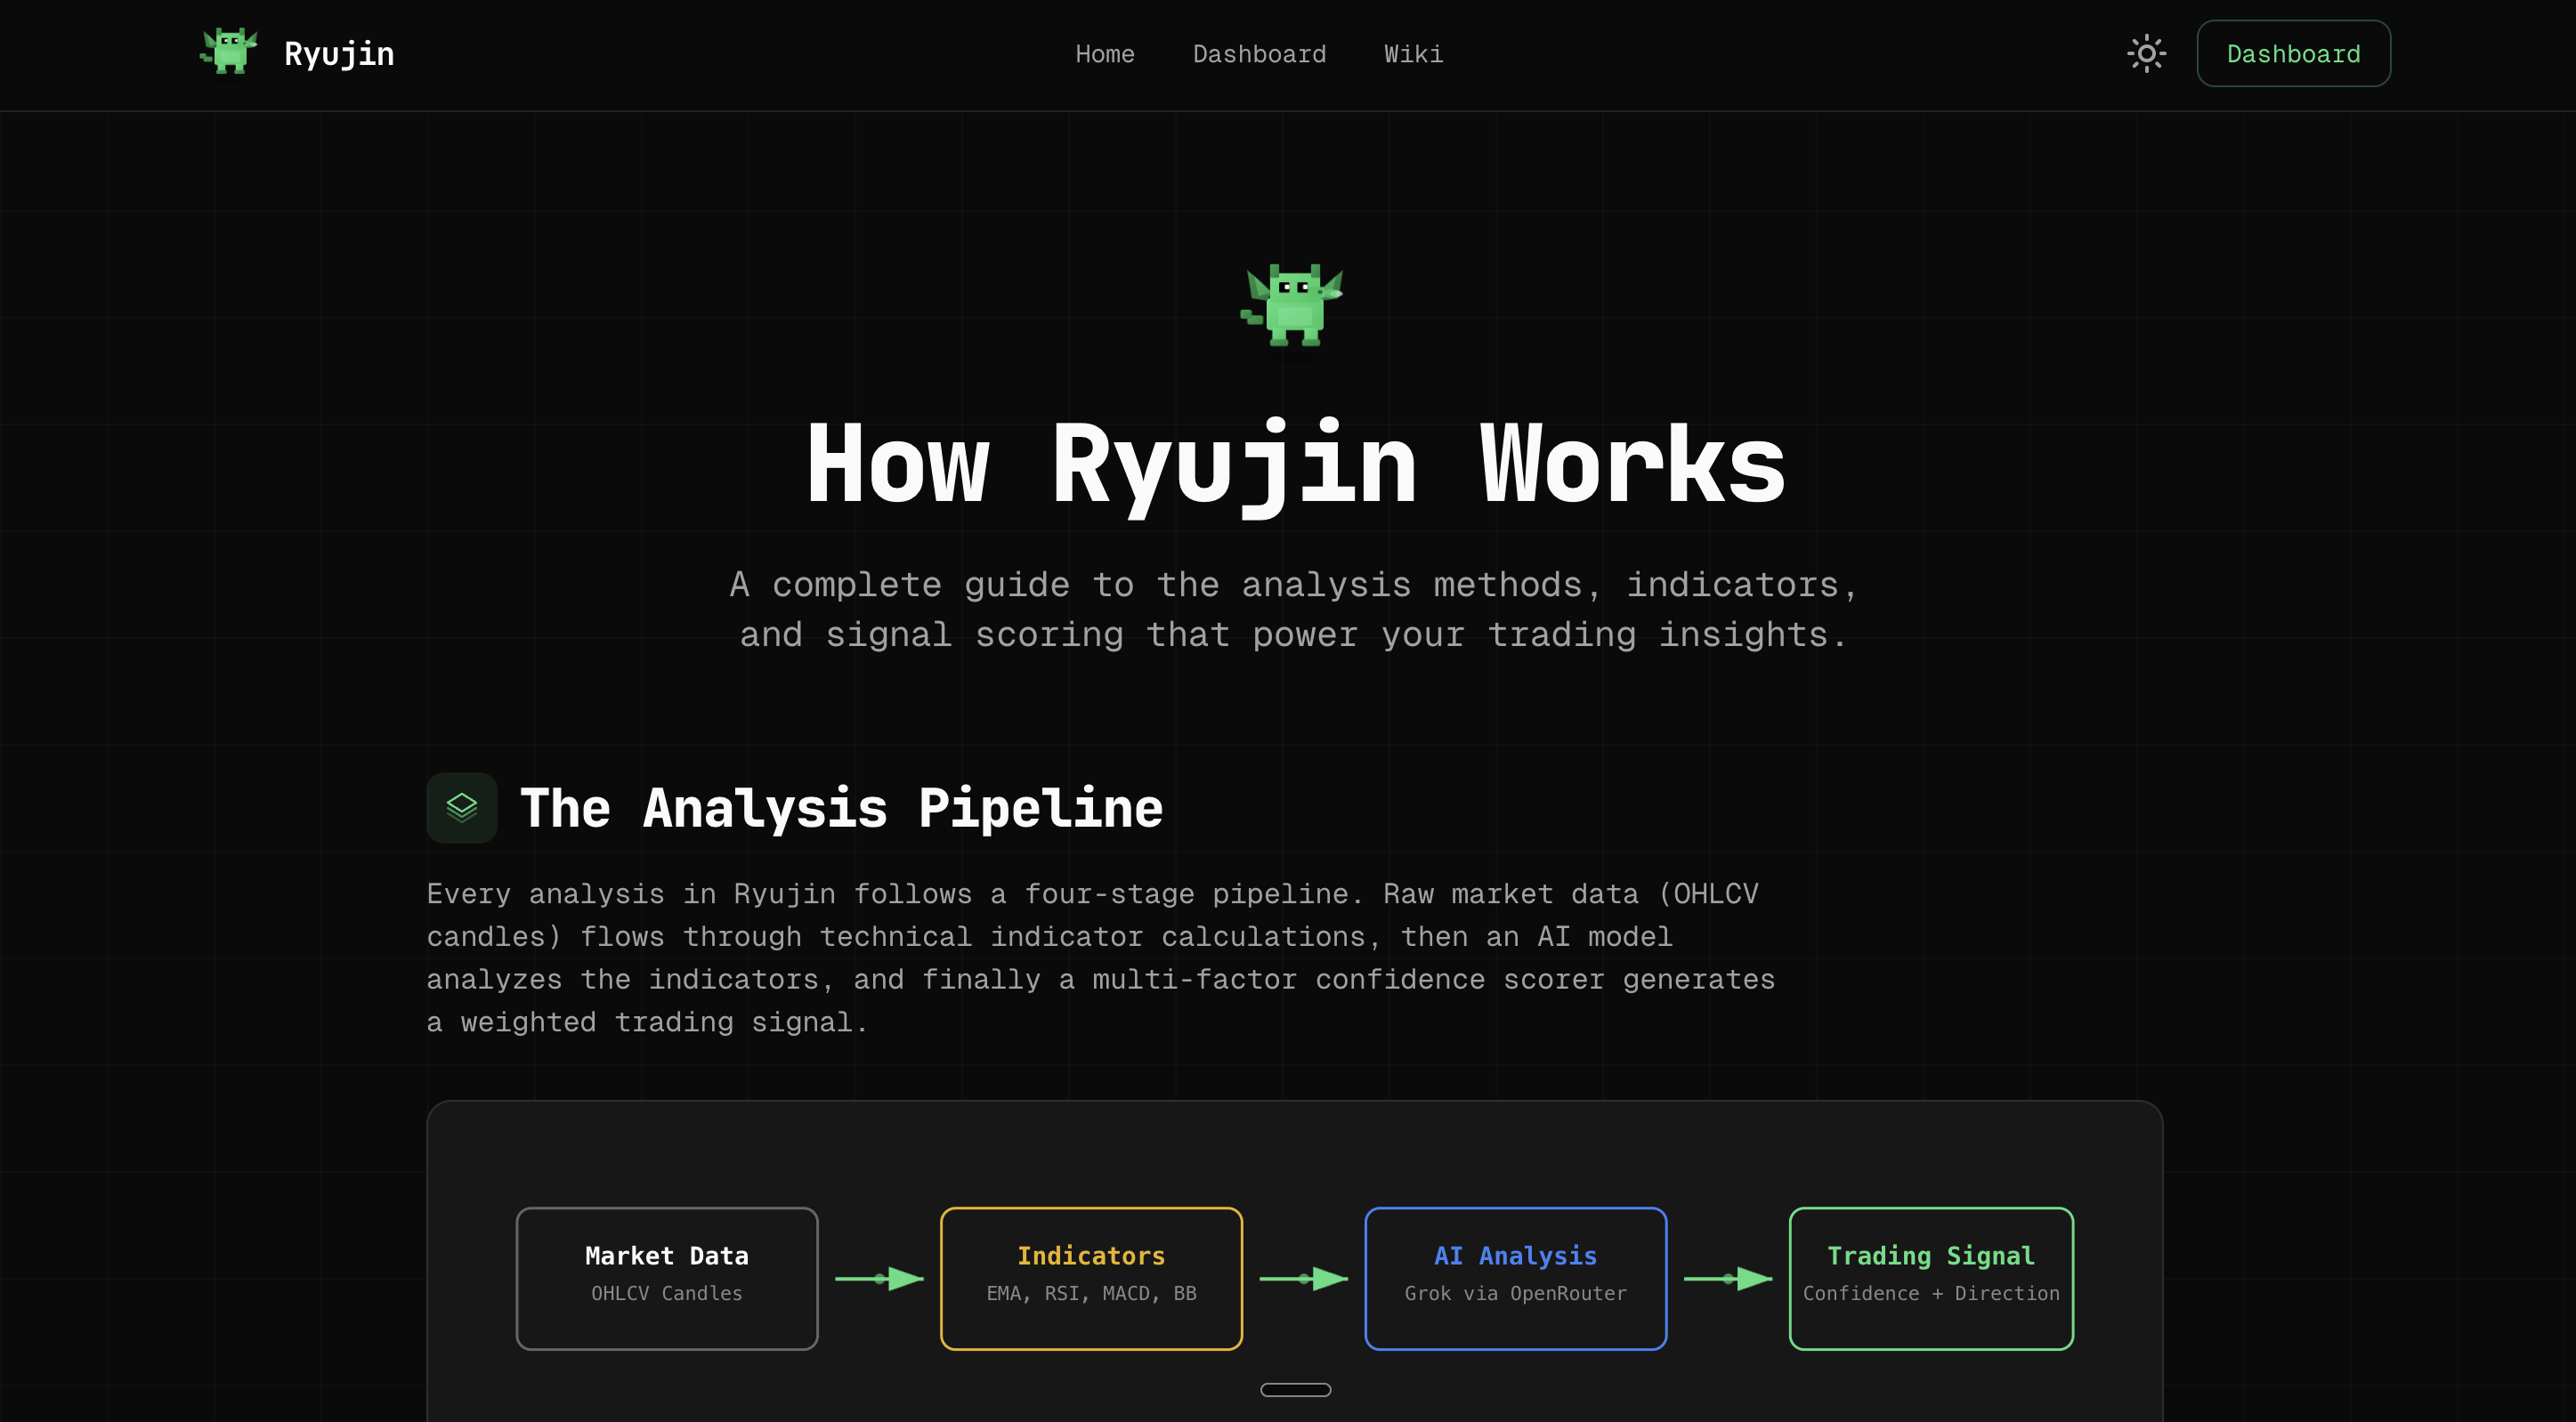Click the arrow before Trading Signal box
The width and height of the screenshot is (2576, 1422).
(1727, 1278)
